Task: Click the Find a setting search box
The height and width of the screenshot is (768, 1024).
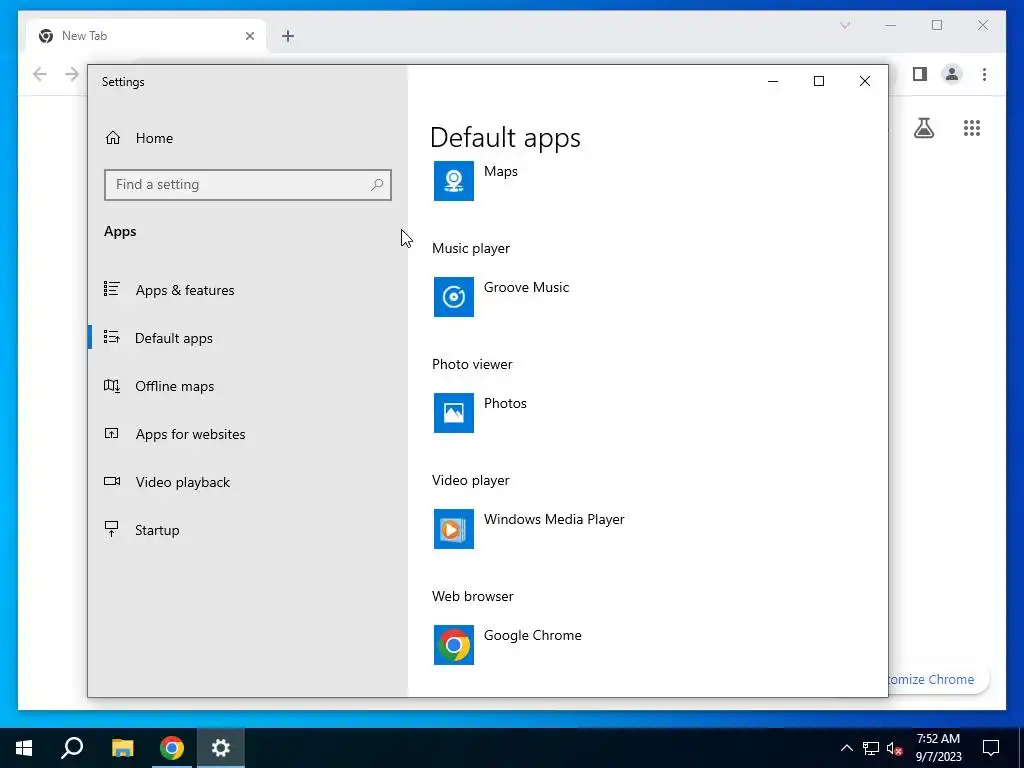Action: pos(248,185)
